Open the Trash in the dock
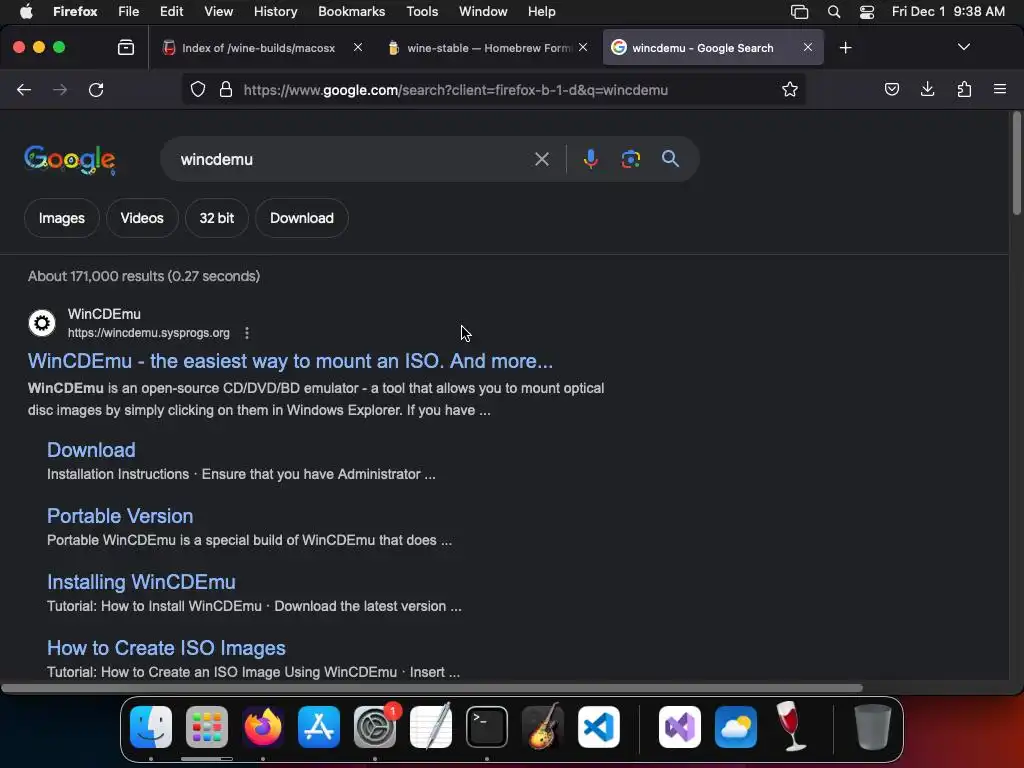 click(872, 727)
